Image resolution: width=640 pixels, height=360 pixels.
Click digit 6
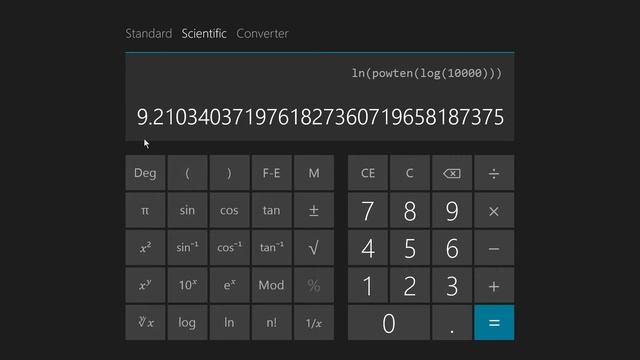(x=452, y=248)
